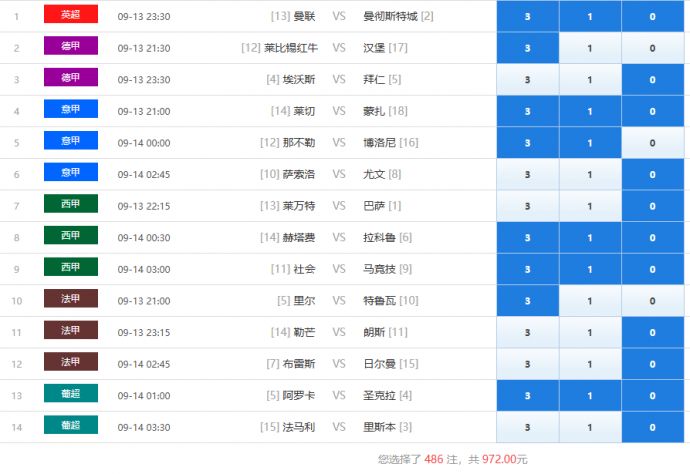Deselect the 1 pick for 莱切 vs 蒙扎
This screenshot has width=690, height=474.
pos(590,111)
